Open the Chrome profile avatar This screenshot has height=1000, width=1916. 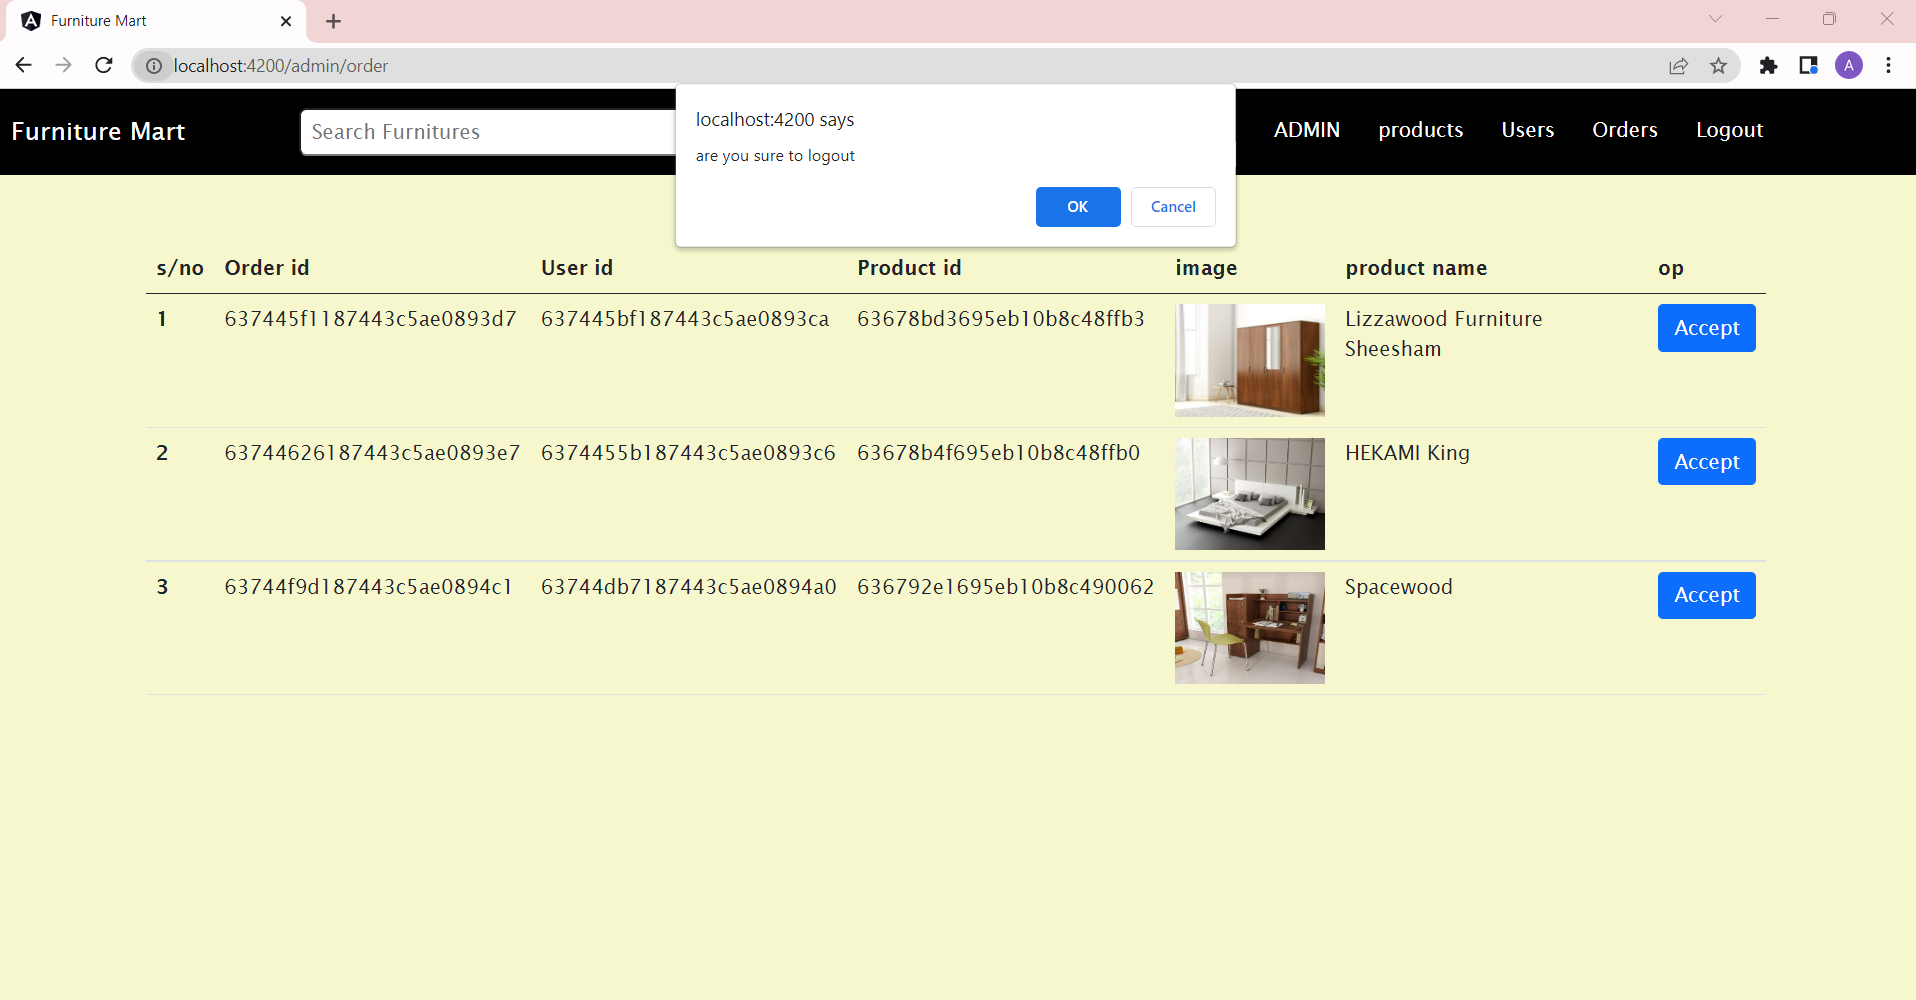point(1849,66)
